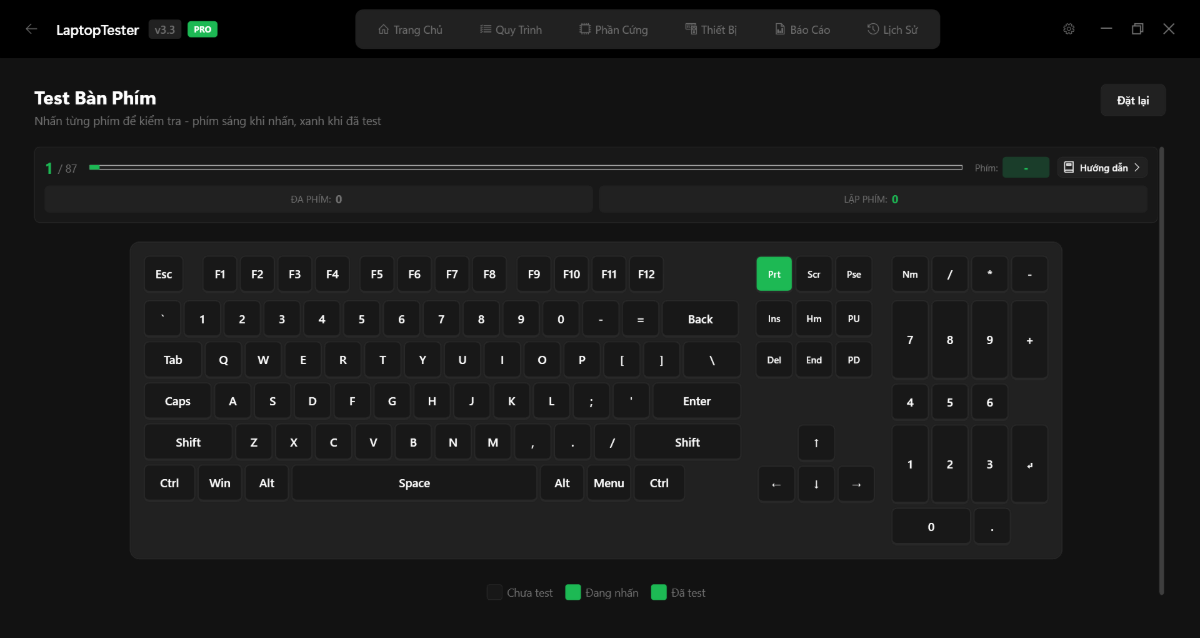Click the highlighted Prt key
Viewport: 1200px width, 638px height.
[x=774, y=273]
